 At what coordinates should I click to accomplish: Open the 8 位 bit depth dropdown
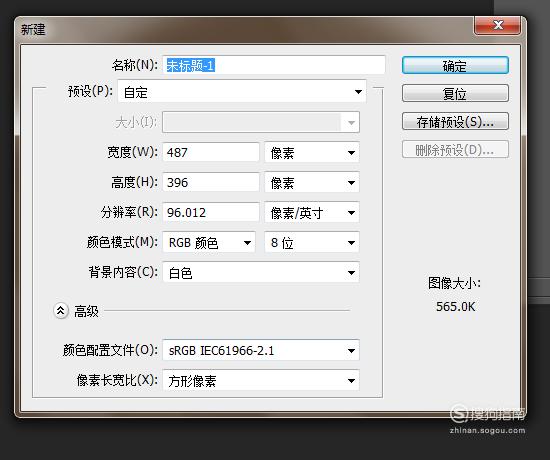[312, 242]
